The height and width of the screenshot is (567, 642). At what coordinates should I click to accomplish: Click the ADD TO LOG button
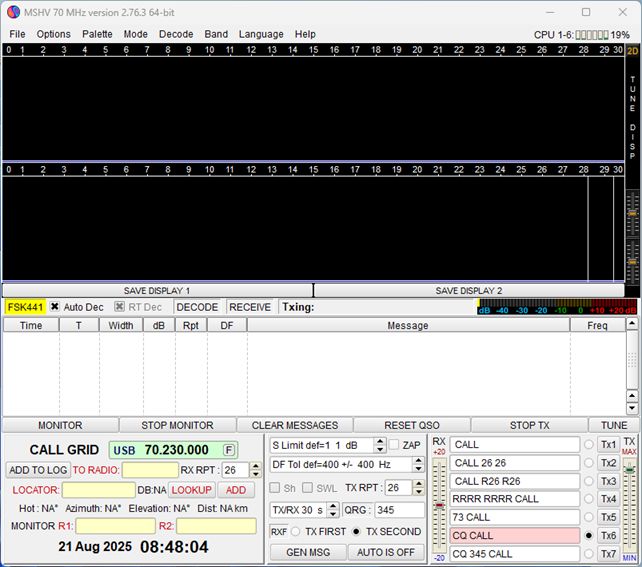37,470
